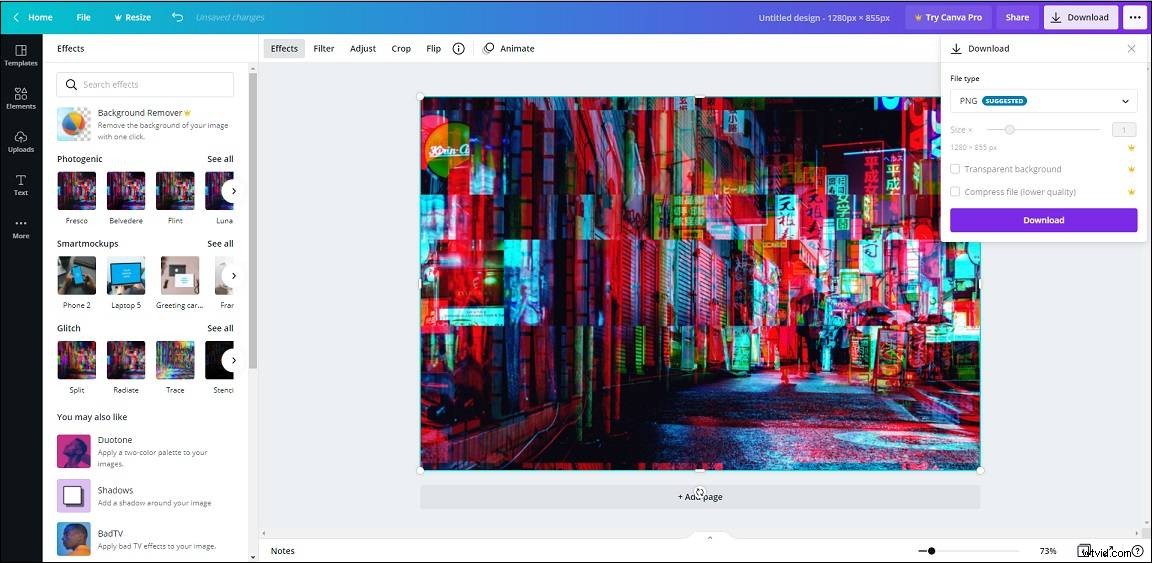
Task: Click the glitched street image on canvas
Action: click(x=699, y=283)
